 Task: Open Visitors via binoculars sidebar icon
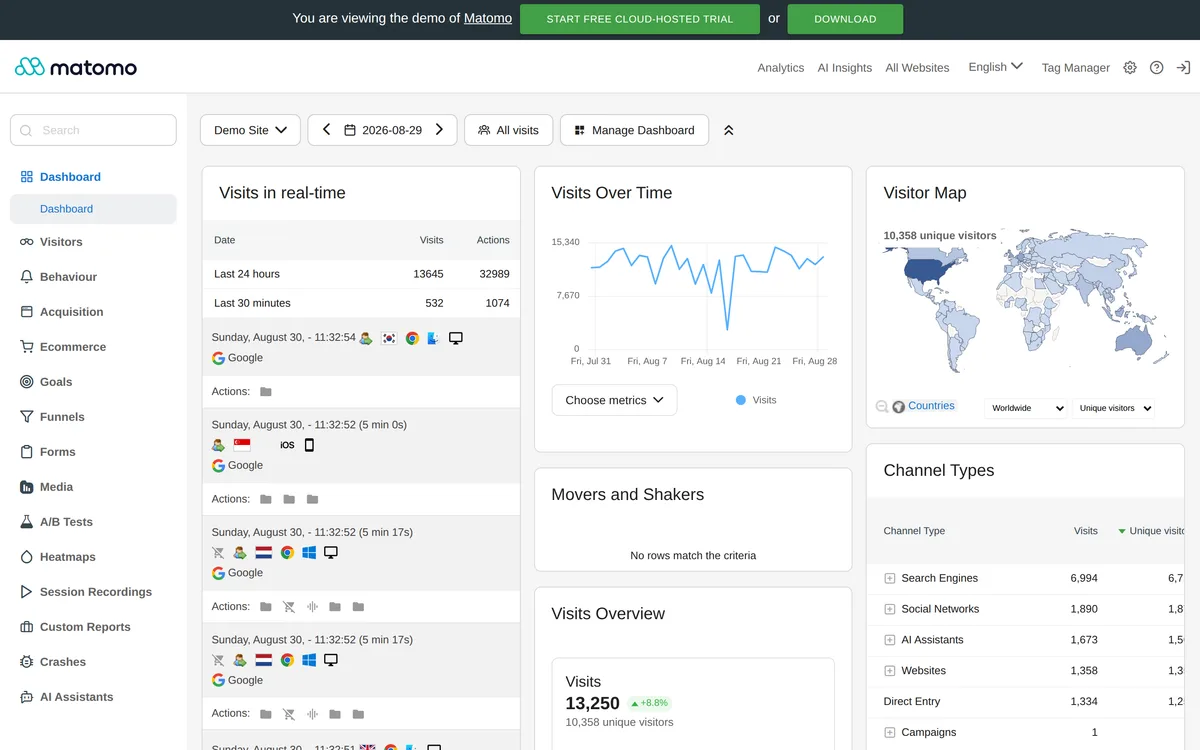(27, 242)
